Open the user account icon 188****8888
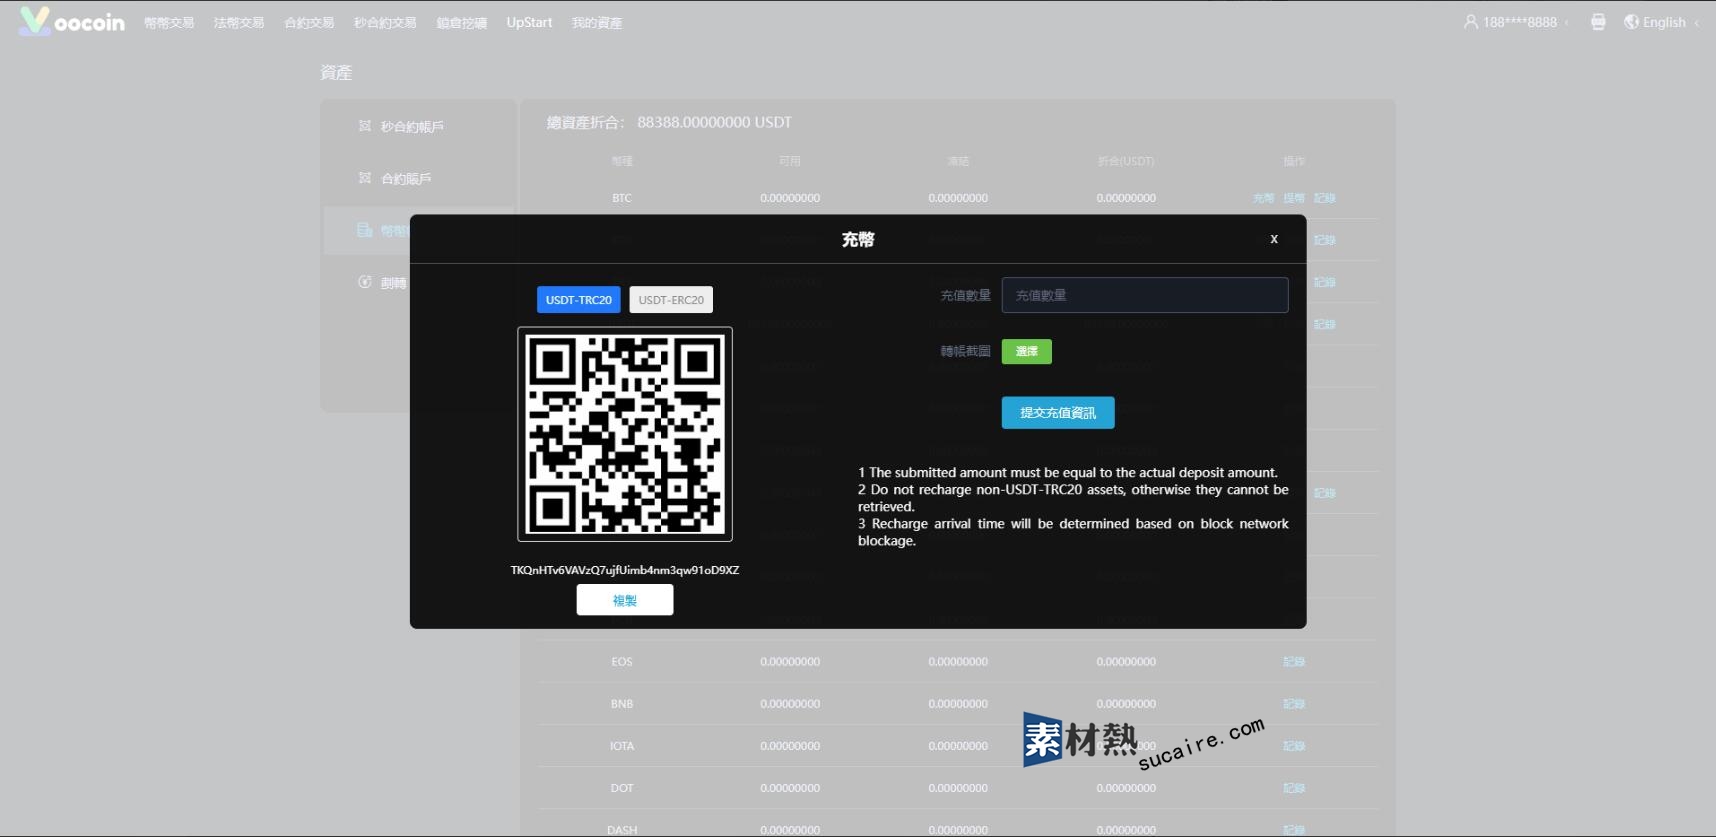Screen dimensions: 1716x837 pos(1470,22)
